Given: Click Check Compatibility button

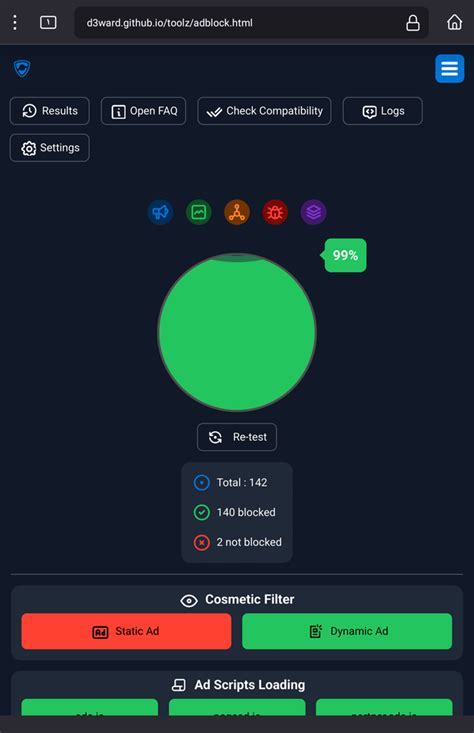Looking at the screenshot, I should point(265,111).
